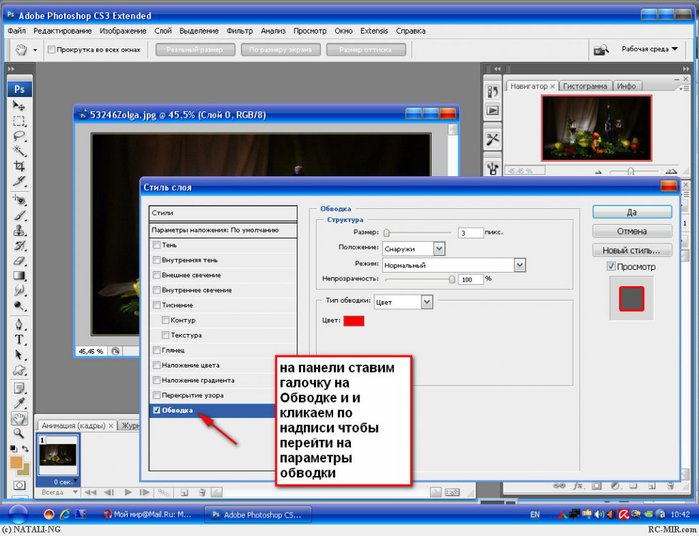Enable the Внутреннее свечение checkbox
The image size is (699, 536).
[156, 290]
